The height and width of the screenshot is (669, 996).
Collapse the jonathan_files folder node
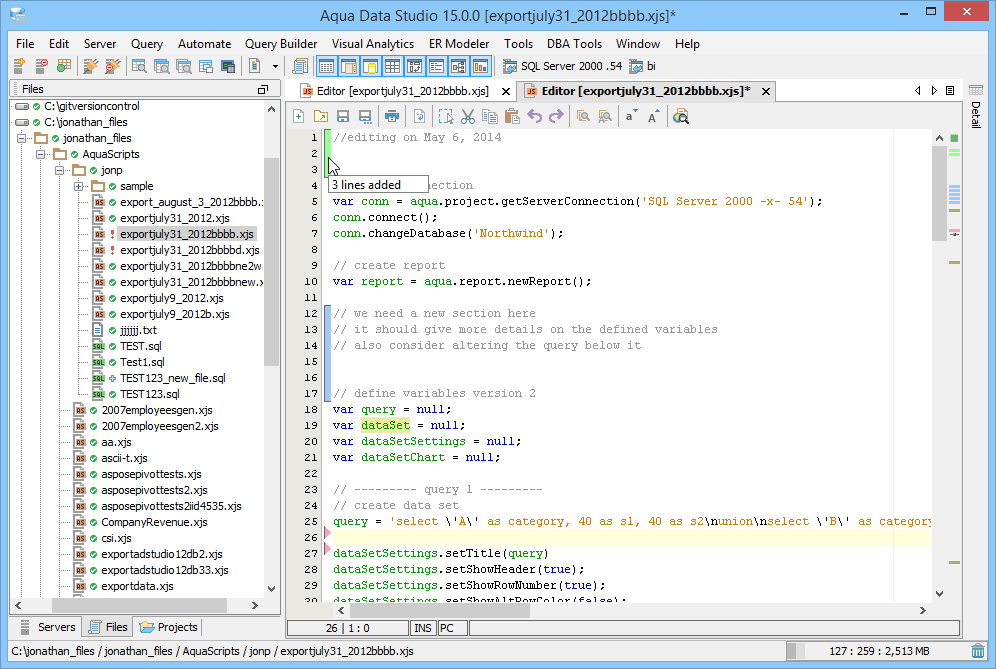[x=22, y=138]
